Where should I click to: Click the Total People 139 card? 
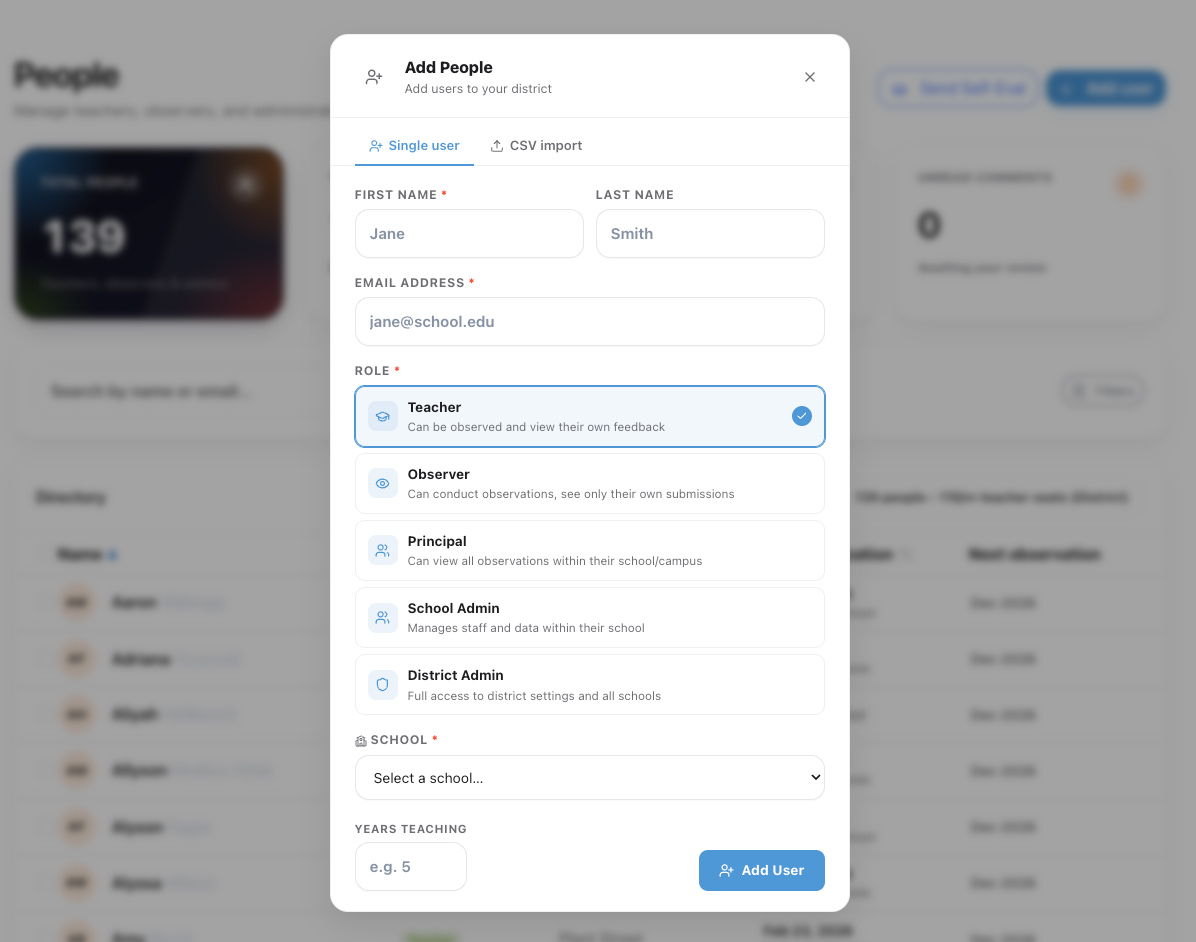149,233
